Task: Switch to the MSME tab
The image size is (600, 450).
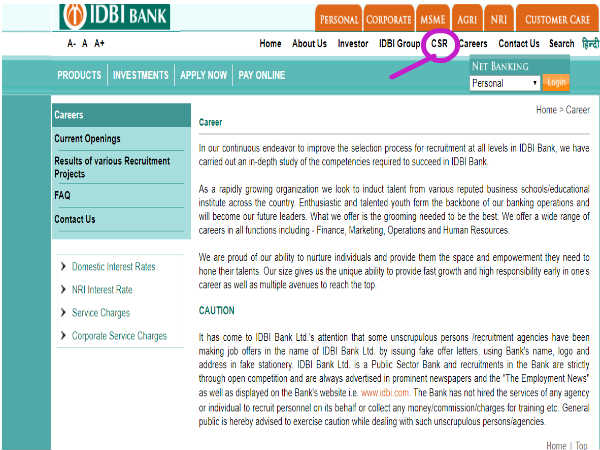Action: (433, 19)
